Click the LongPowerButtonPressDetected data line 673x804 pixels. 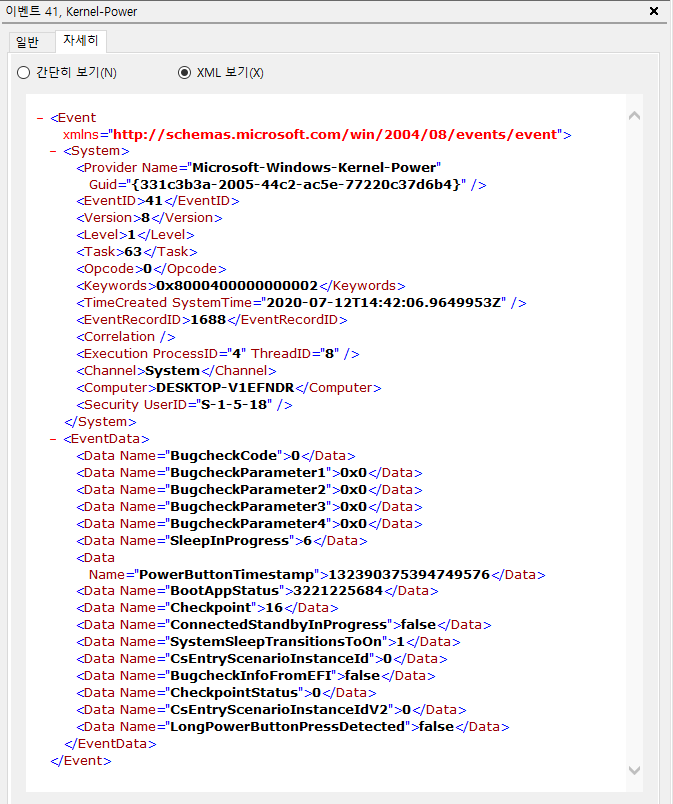[x=270, y=727]
